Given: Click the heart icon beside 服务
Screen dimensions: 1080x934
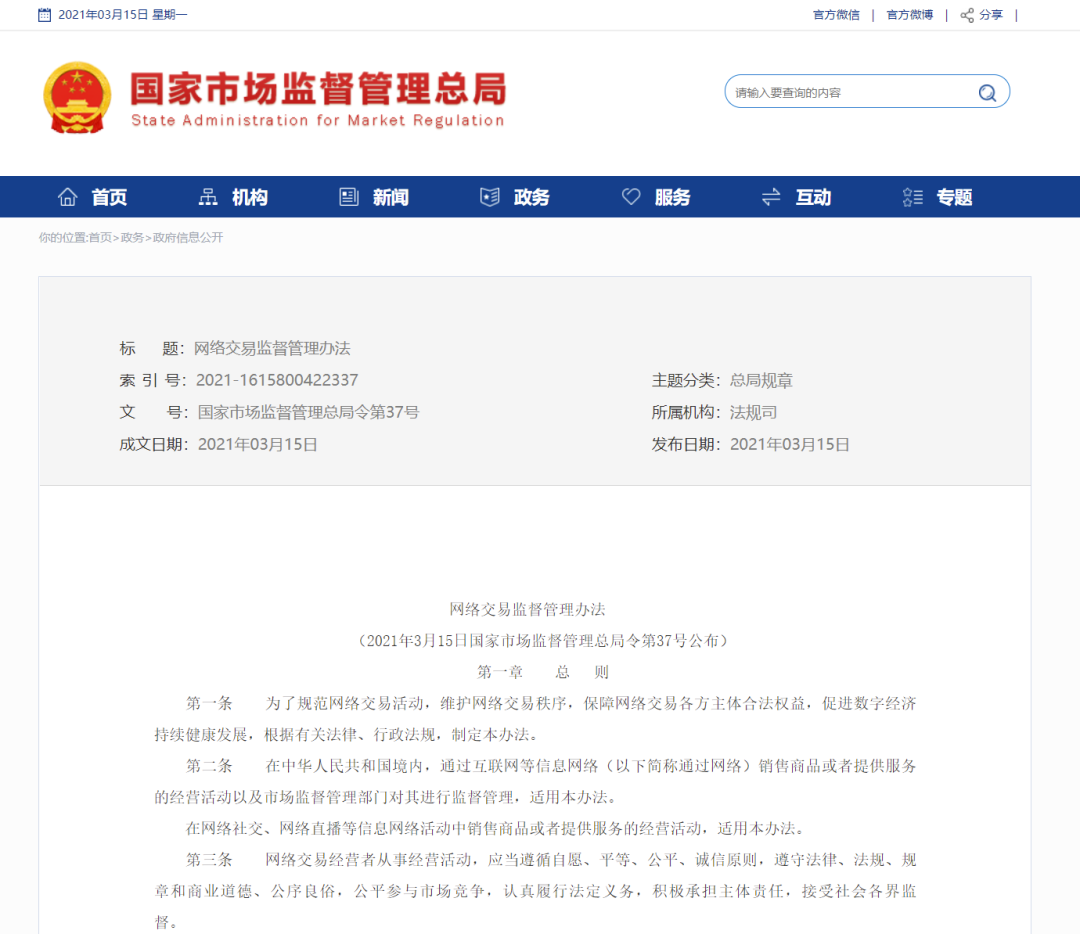Looking at the screenshot, I should [x=630, y=197].
